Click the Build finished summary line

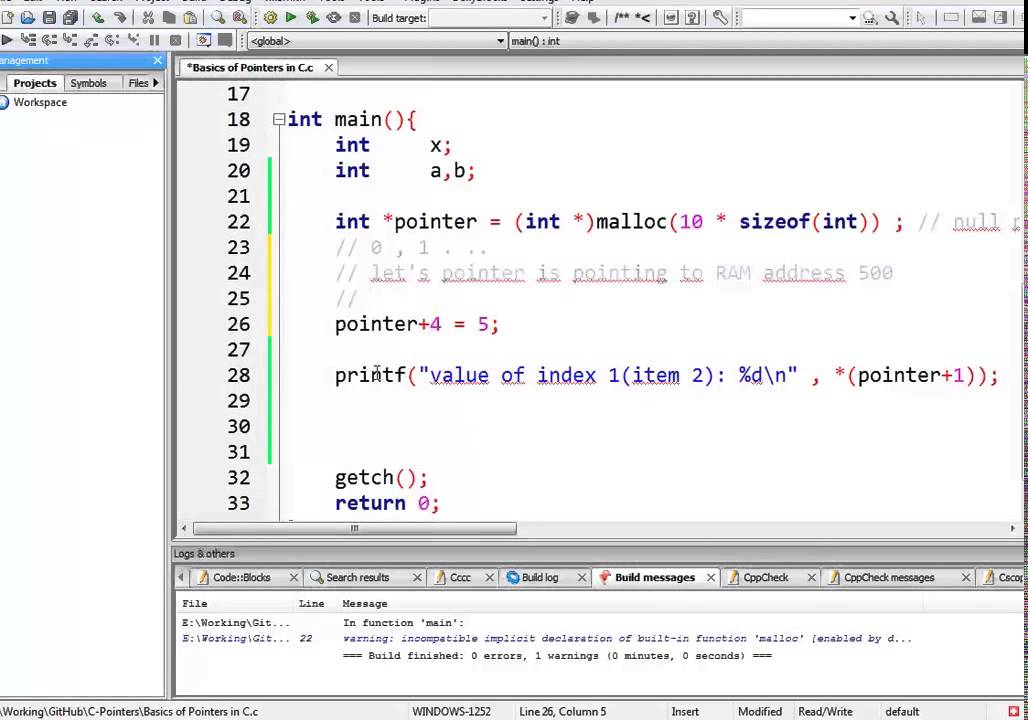557,655
